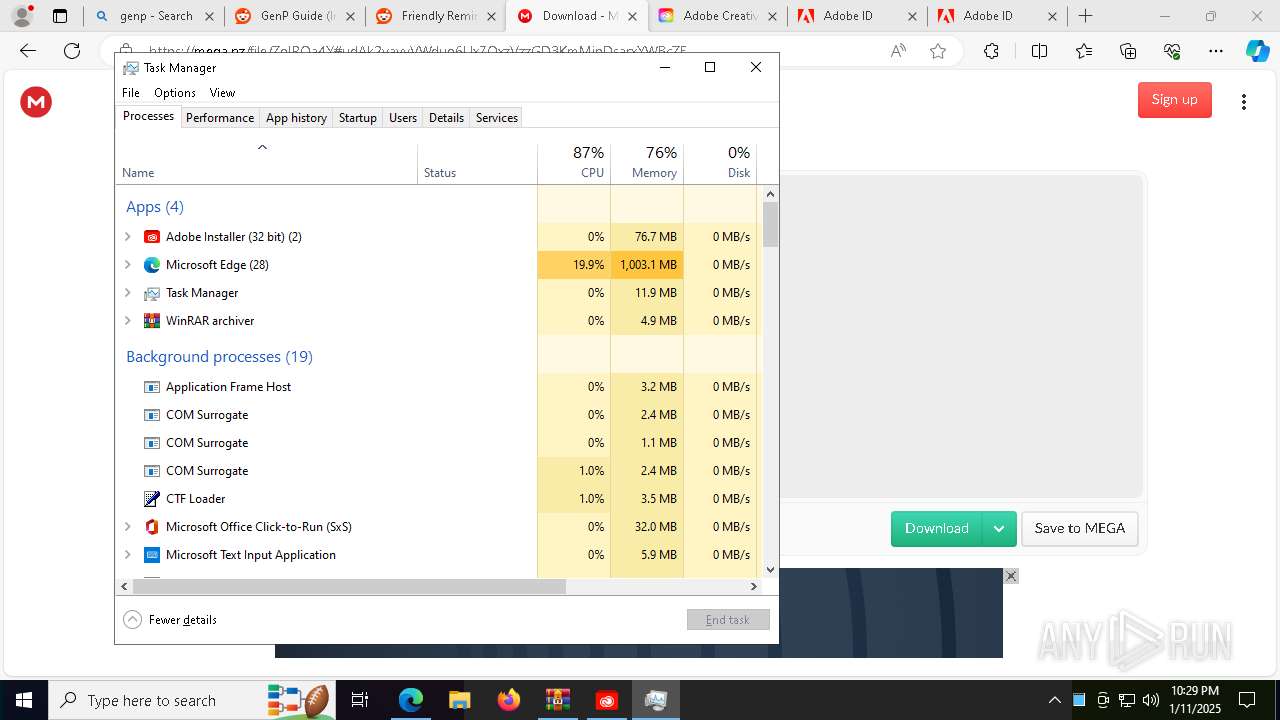Viewport: 1280px width, 720px height.
Task: Switch to the Services tab
Action: [x=497, y=118]
